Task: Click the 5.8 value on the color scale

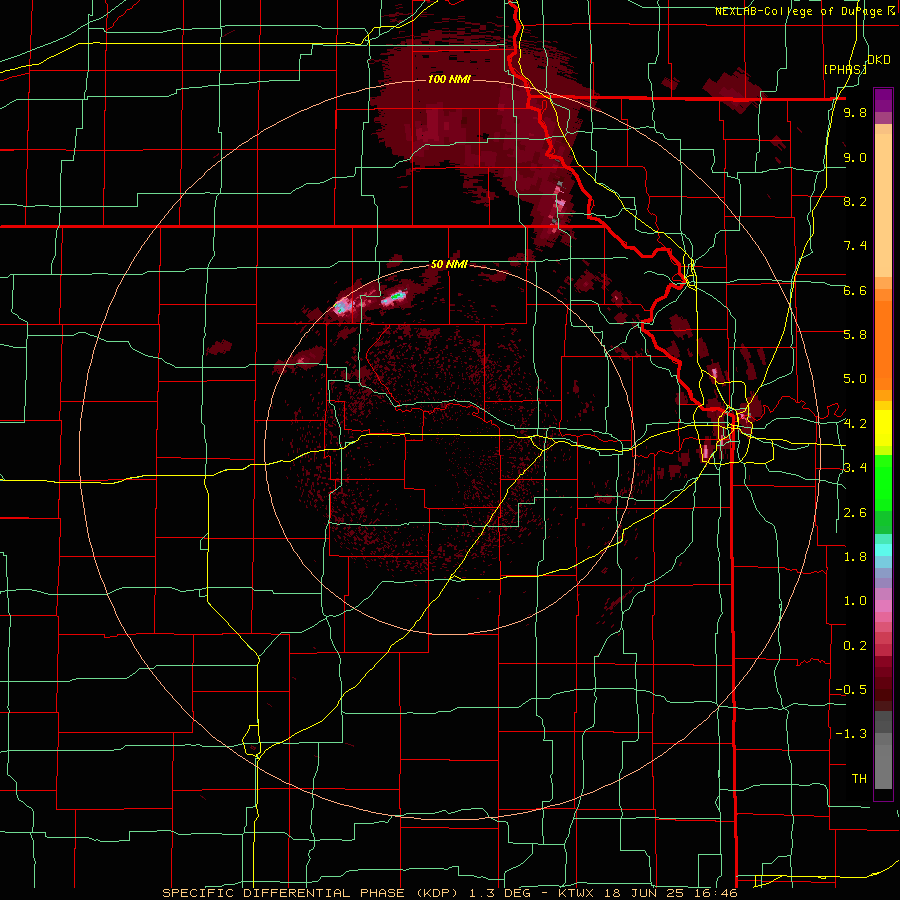Action: pos(855,335)
